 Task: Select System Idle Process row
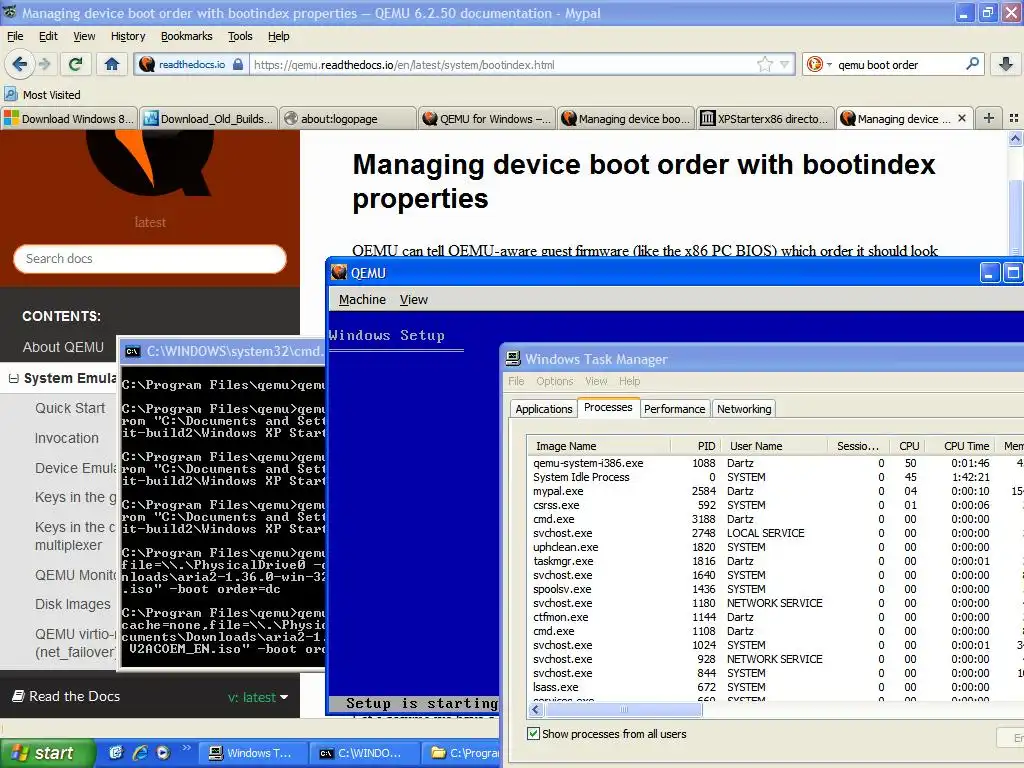click(x=776, y=477)
